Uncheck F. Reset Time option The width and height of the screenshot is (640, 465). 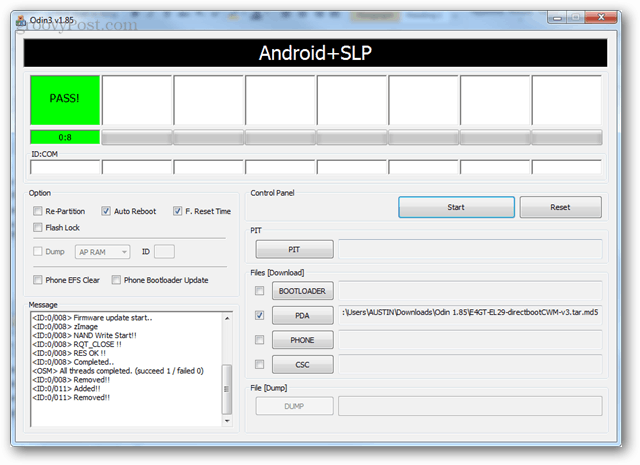(177, 211)
